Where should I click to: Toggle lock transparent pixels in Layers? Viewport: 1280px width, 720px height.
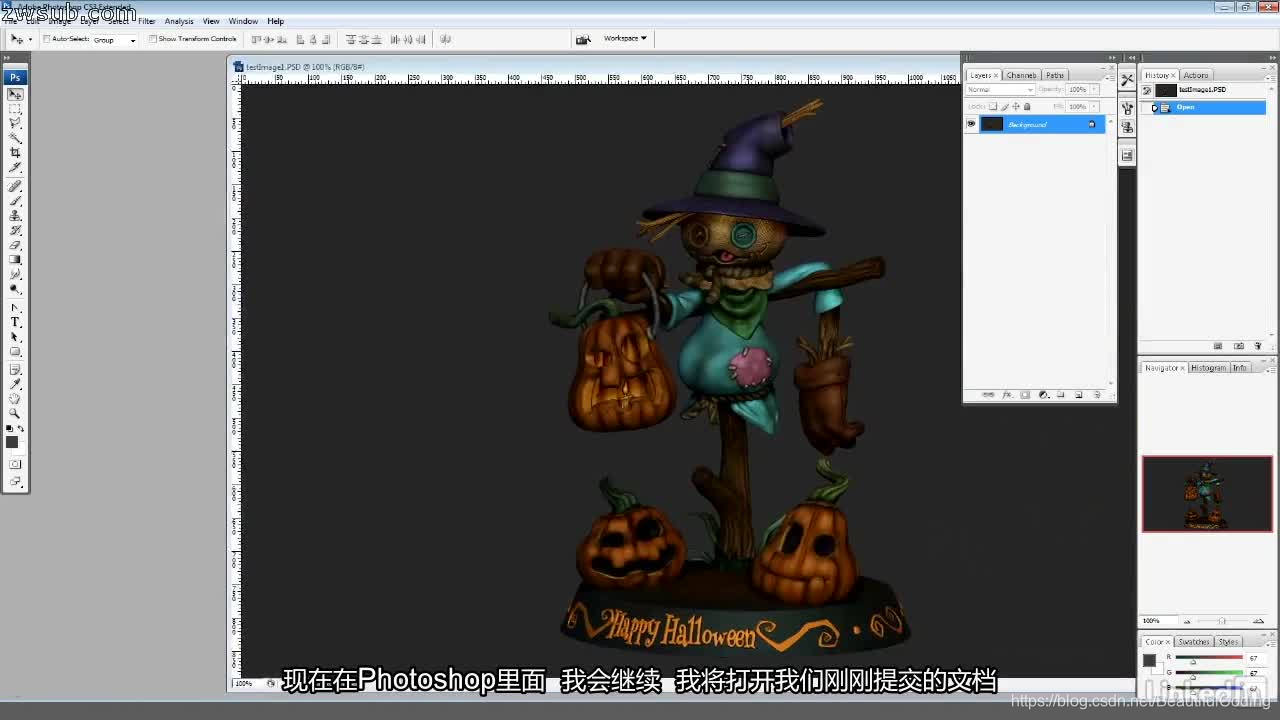tap(993, 106)
